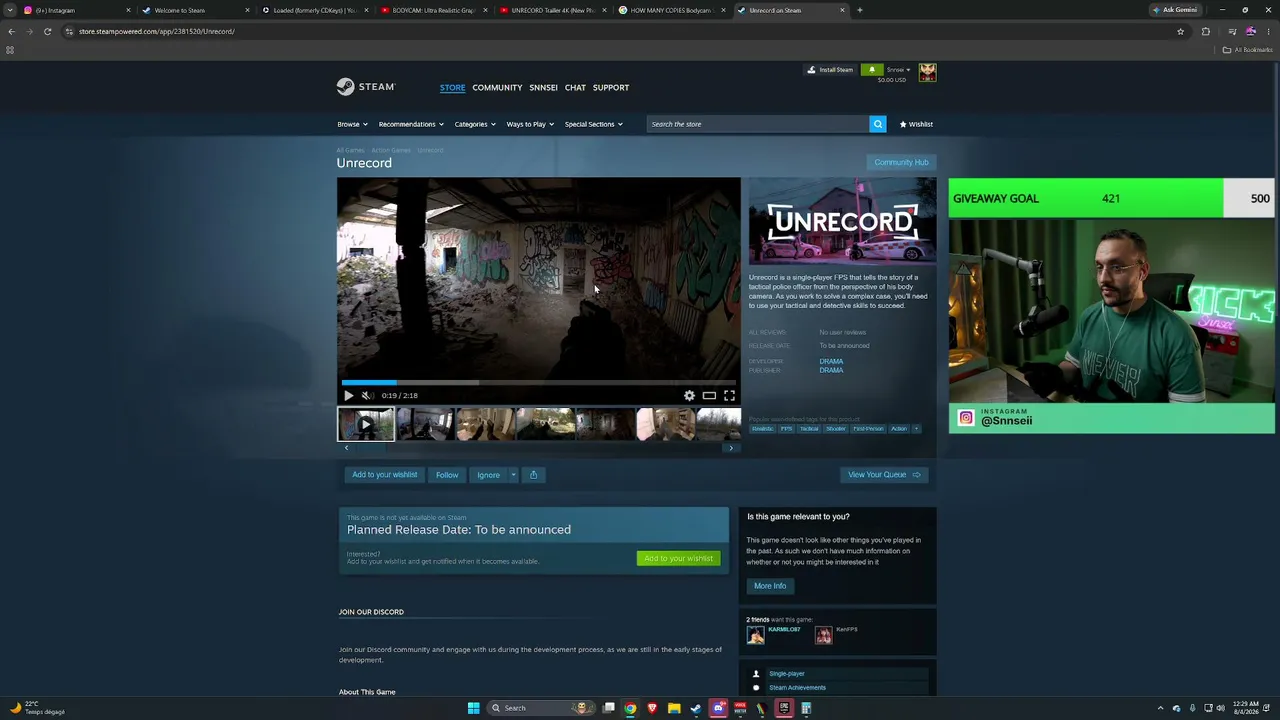The height and width of the screenshot is (720, 1280).
Task: Follow the Unrecord game
Action: click(x=447, y=475)
